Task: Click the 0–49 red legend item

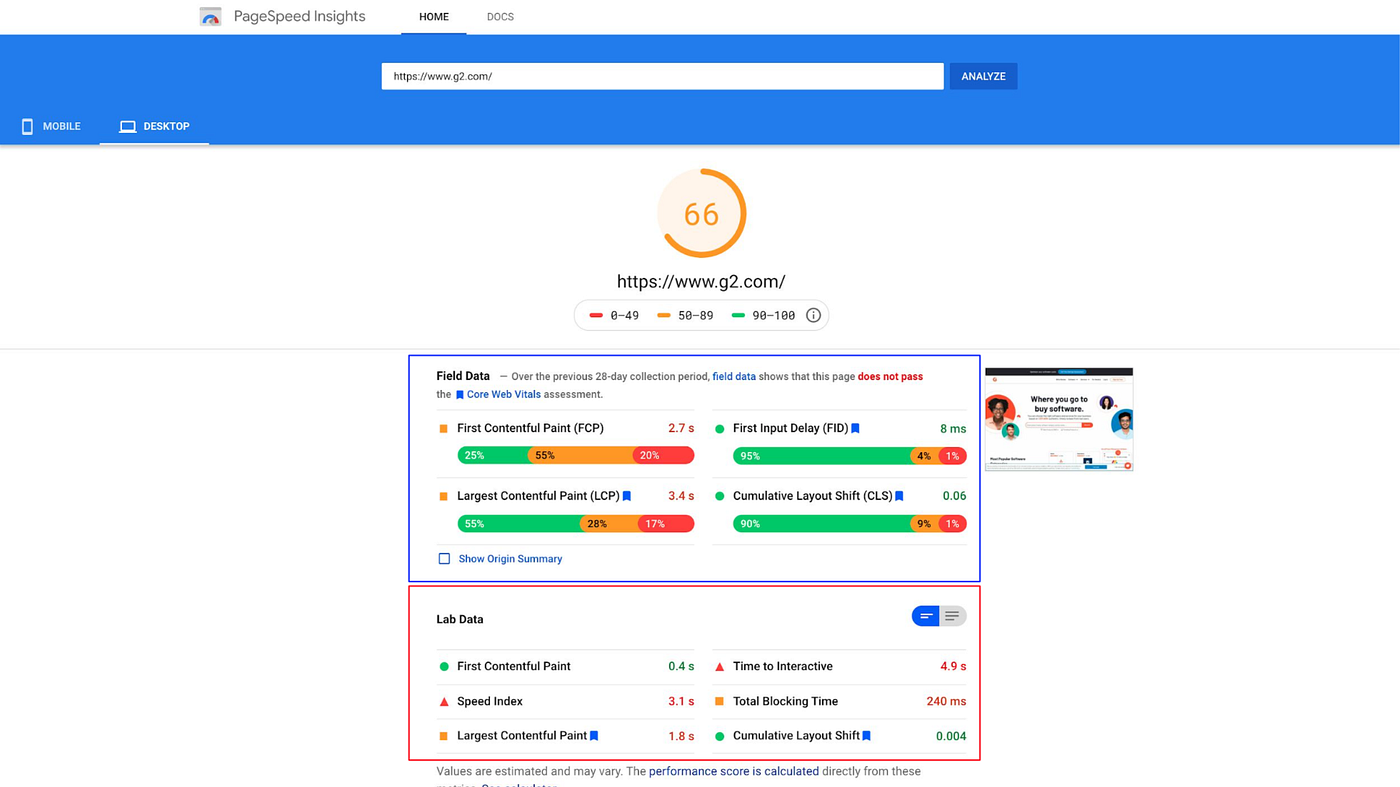Action: (614, 315)
